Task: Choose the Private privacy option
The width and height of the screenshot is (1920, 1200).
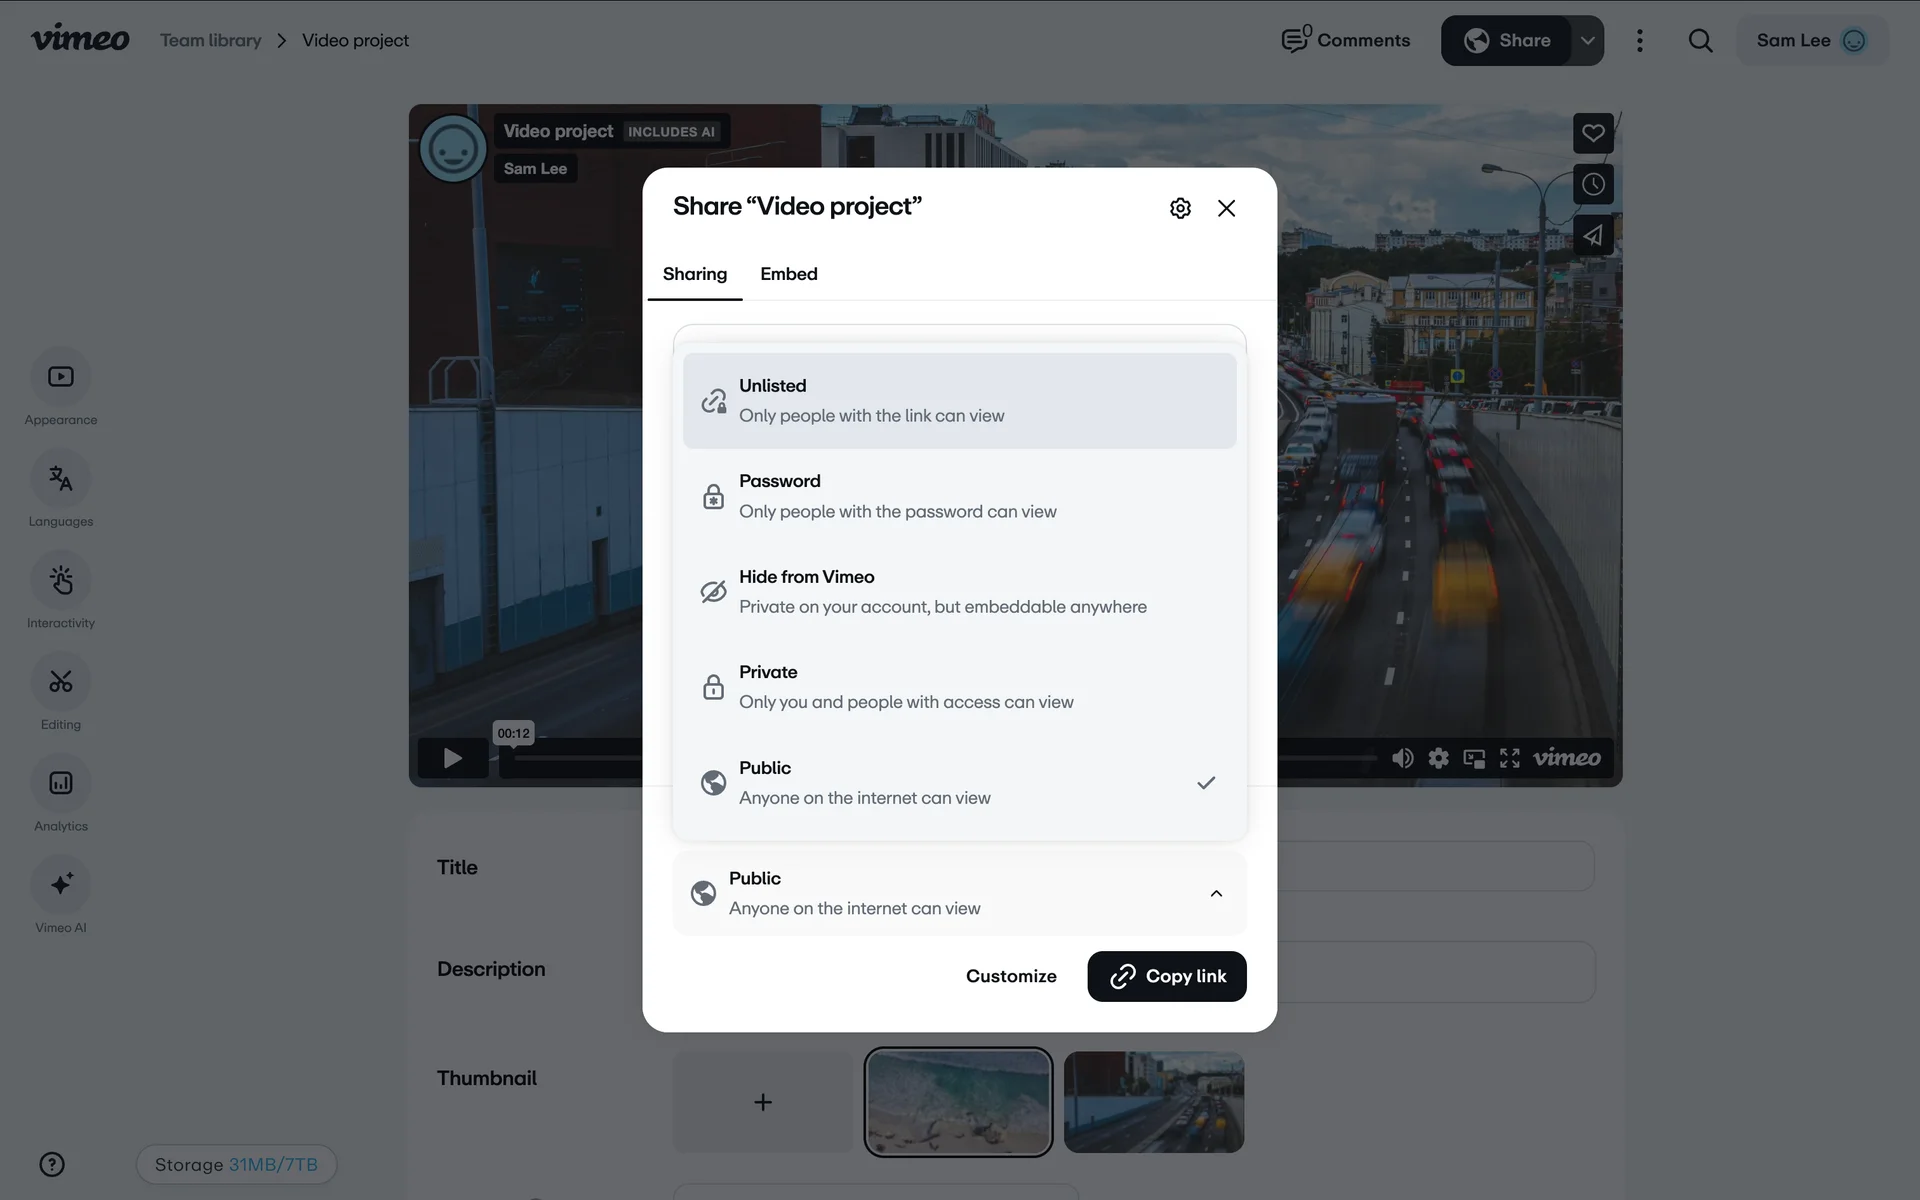Action: click(x=959, y=687)
